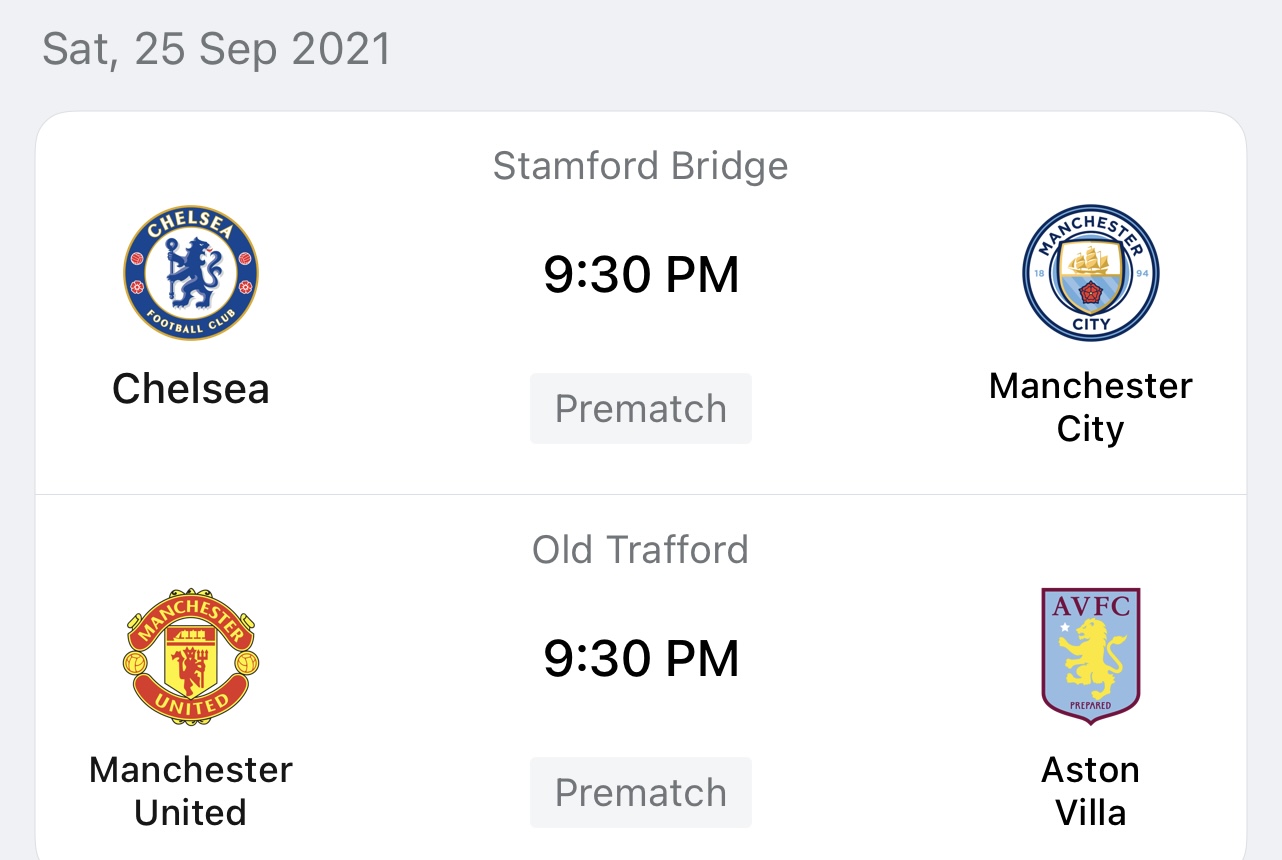
Task: Tap the Manchester City crest
Action: [x=1090, y=273]
